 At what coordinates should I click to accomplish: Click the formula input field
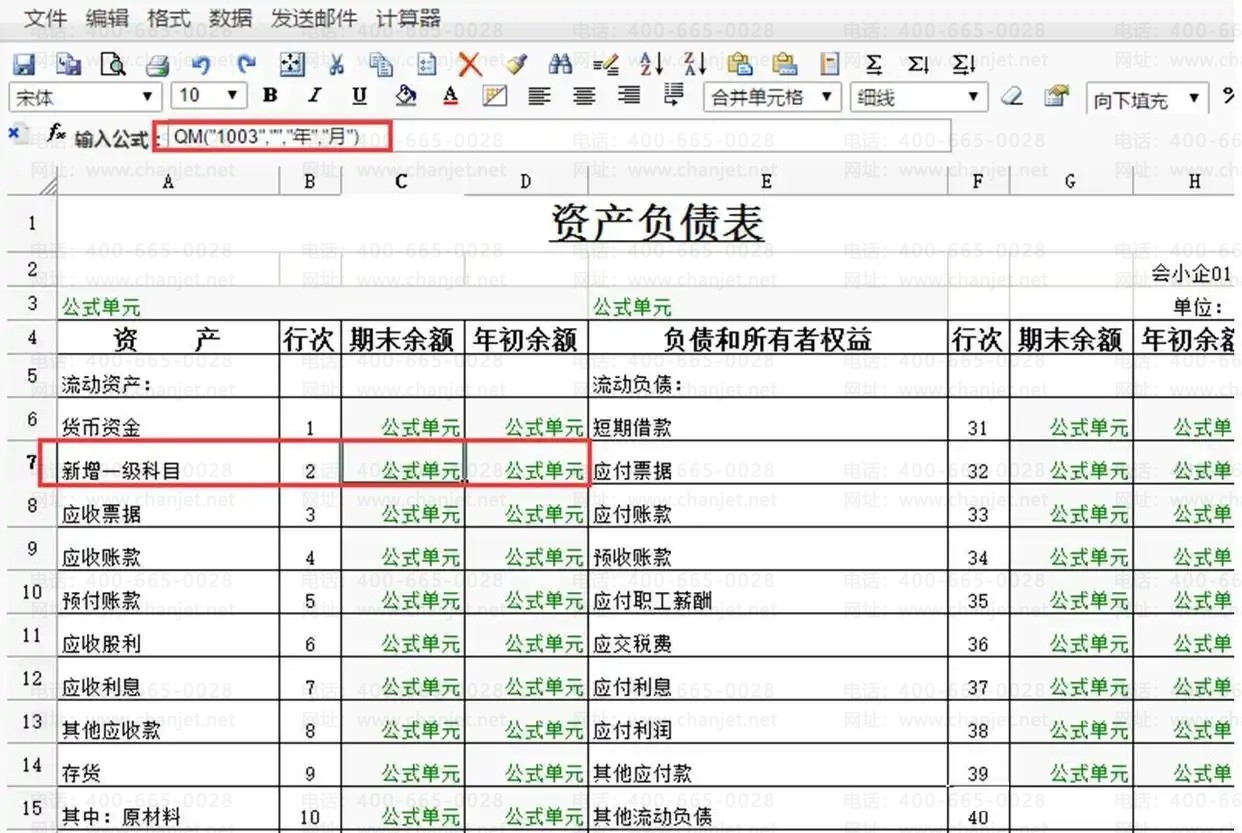click(558, 136)
